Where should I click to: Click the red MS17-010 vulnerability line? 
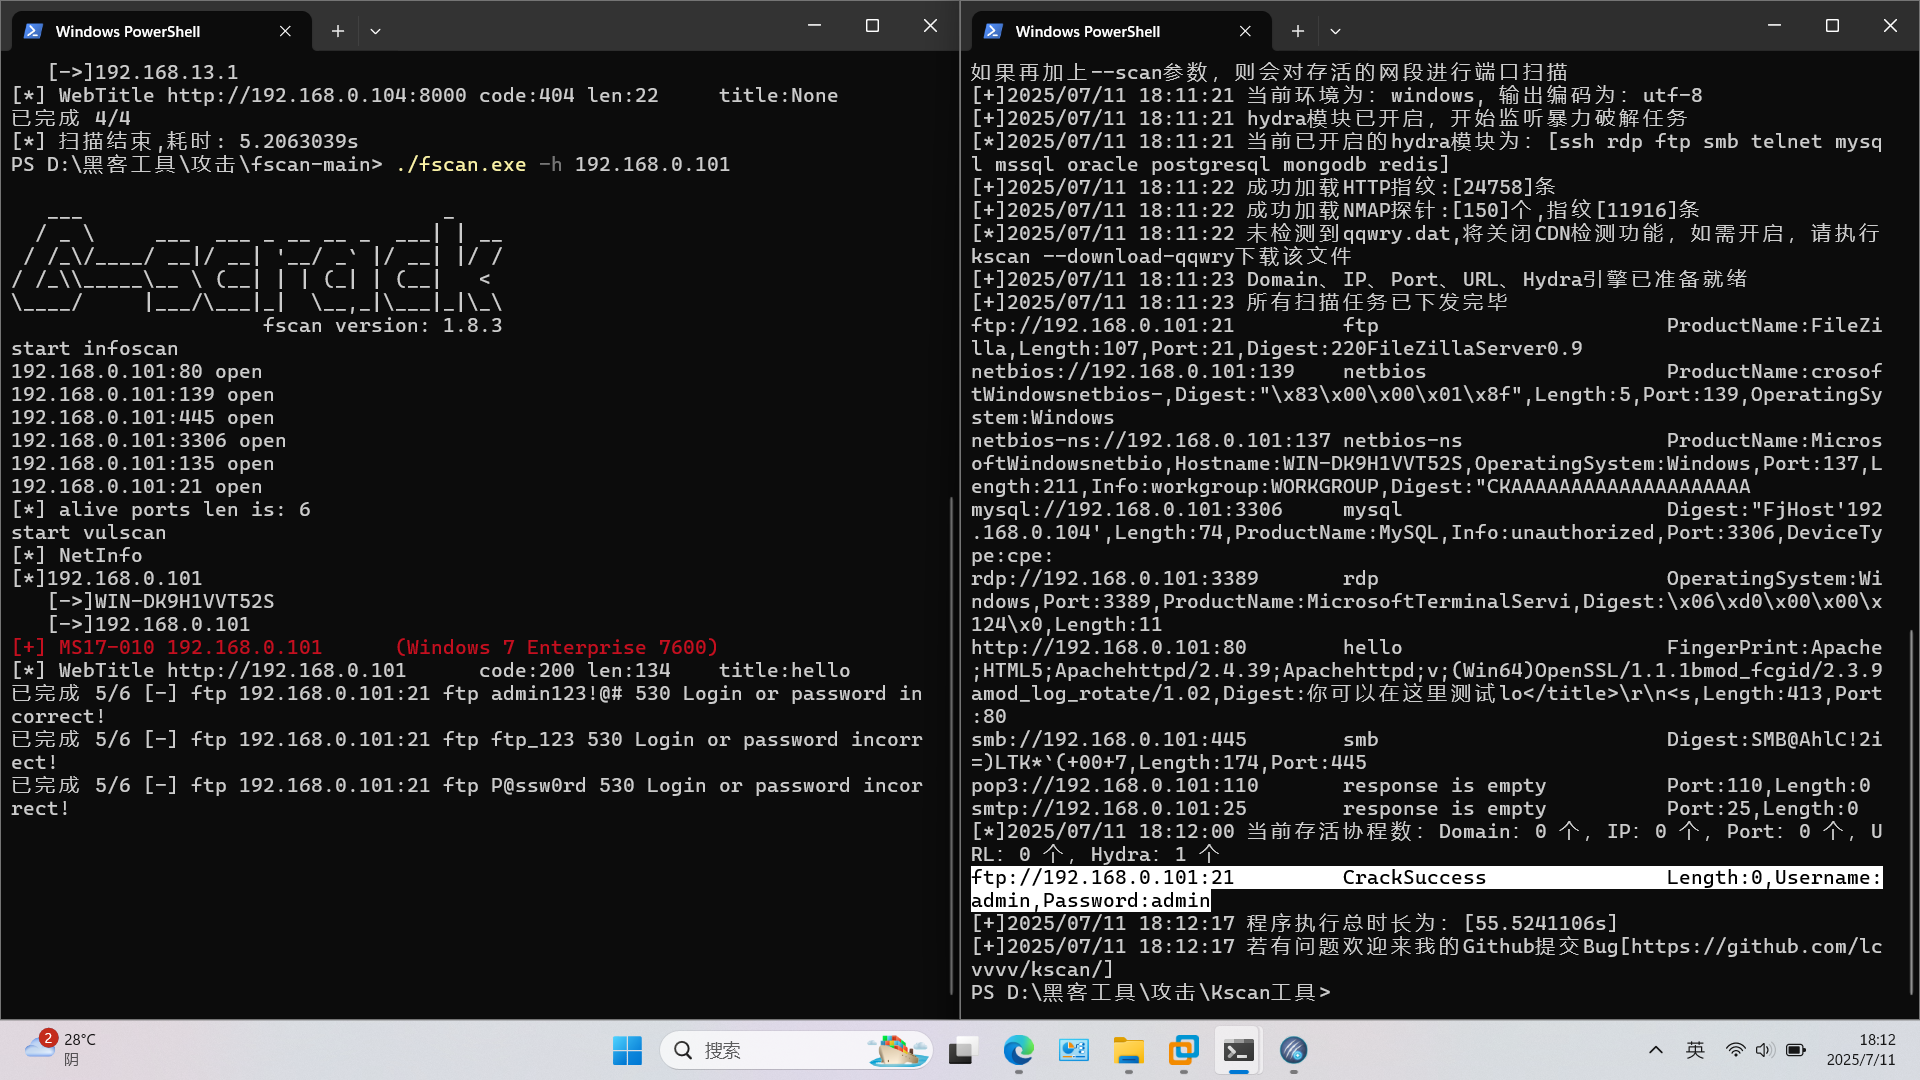(x=365, y=647)
